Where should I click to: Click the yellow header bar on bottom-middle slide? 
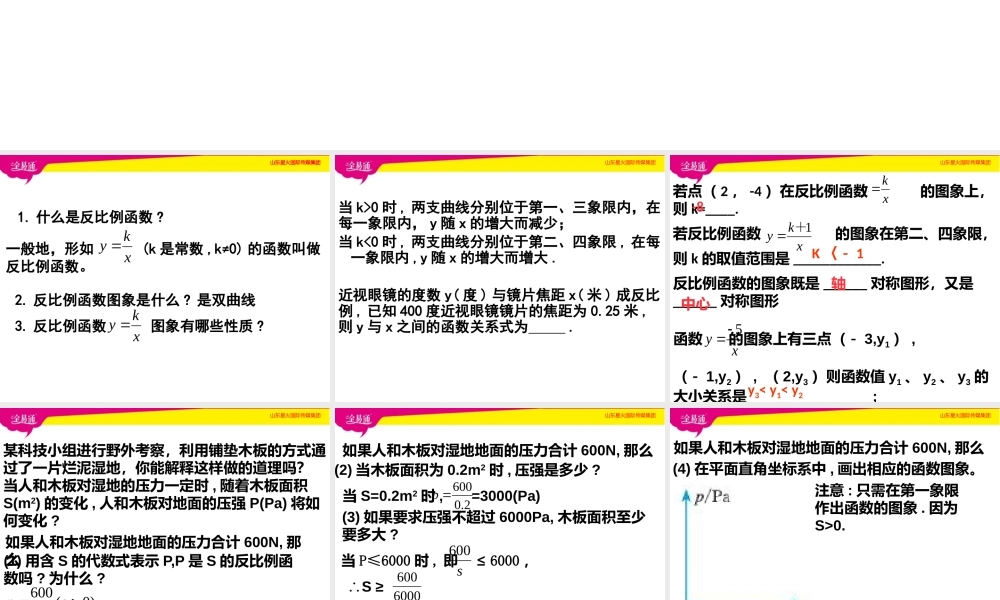[x=498, y=418]
